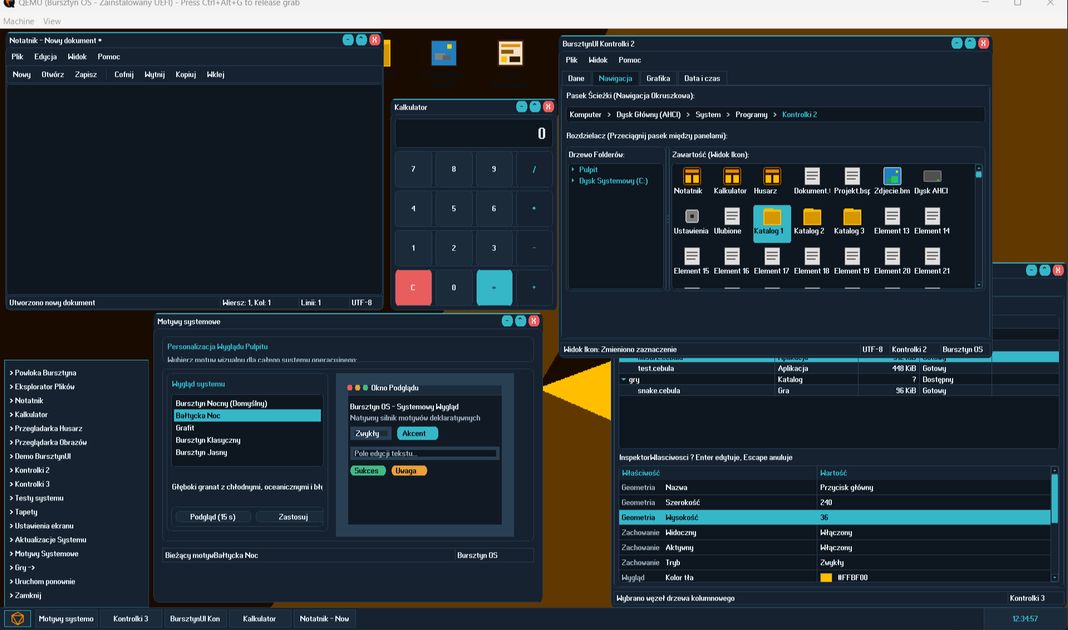Viewport: 1068px width, 630px height.
Task: Open the Pomoc menu in Kontrolki 2
Action: point(629,60)
